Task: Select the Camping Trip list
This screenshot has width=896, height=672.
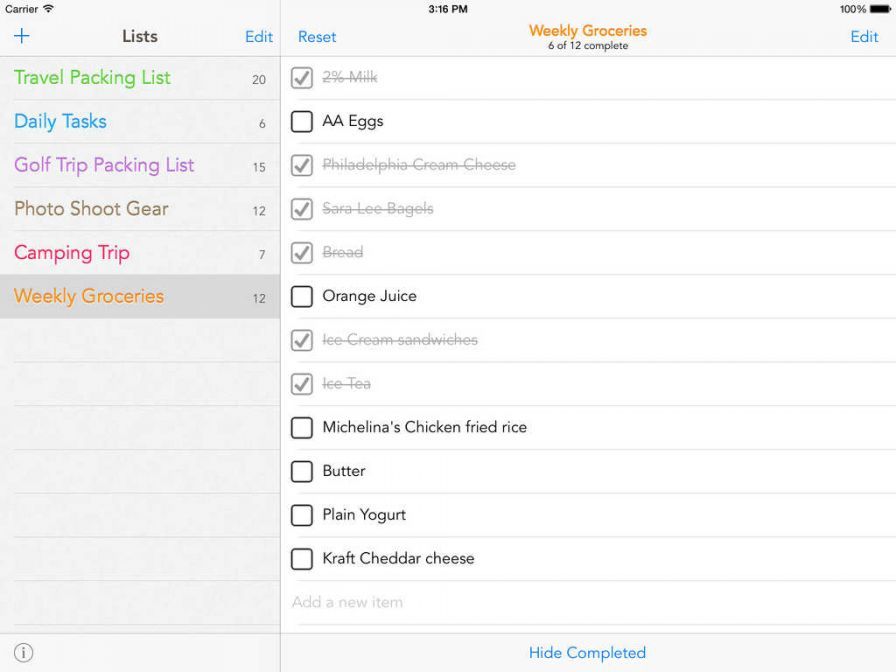Action: 72,253
